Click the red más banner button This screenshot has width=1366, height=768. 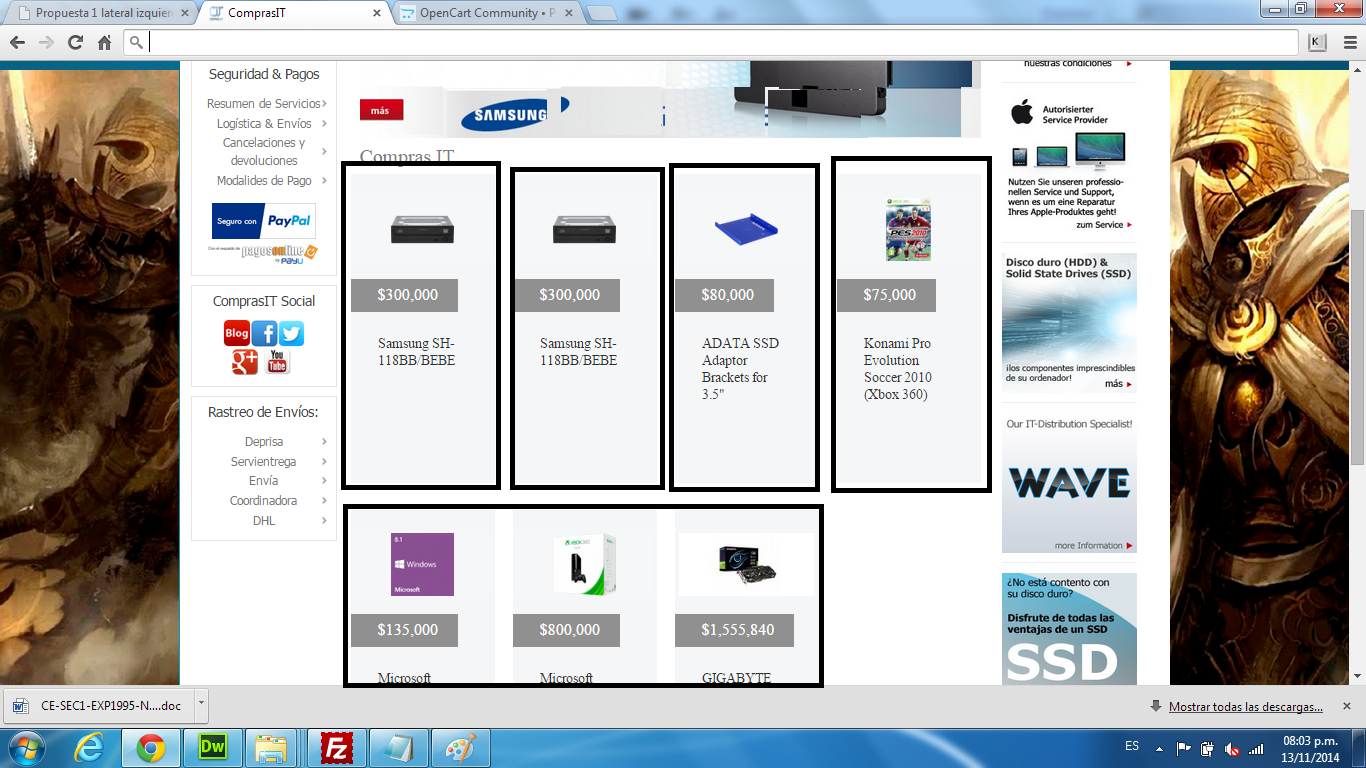[381, 110]
